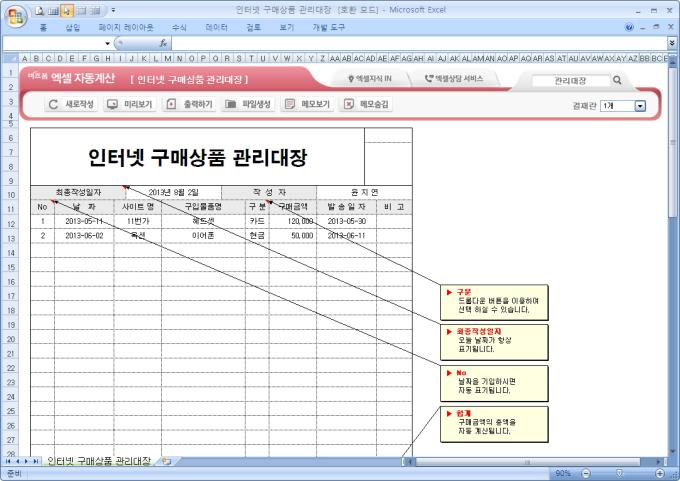This screenshot has width=680, height=481.
Task: Open the Quick Access Toolbar customize arrow
Action: pos(113,10)
